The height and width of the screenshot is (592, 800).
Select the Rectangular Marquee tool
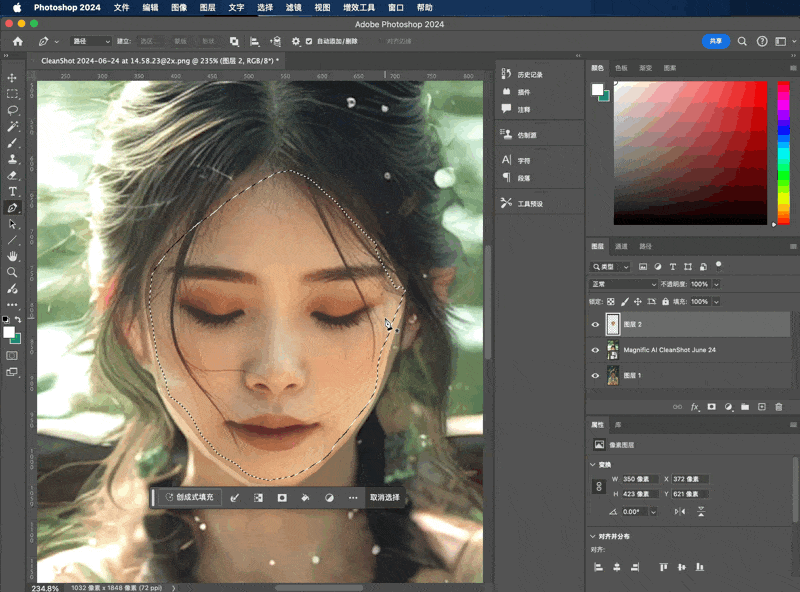point(12,94)
